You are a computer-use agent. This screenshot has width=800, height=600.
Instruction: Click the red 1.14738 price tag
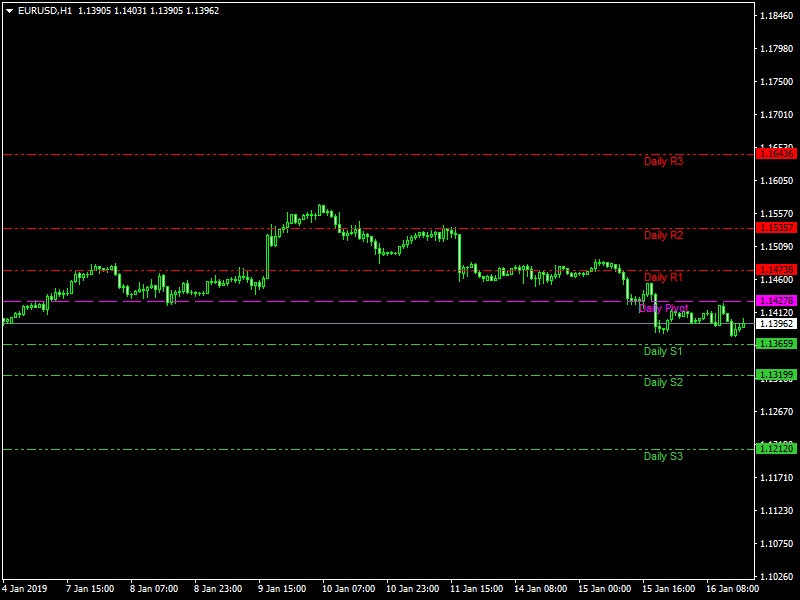click(777, 270)
